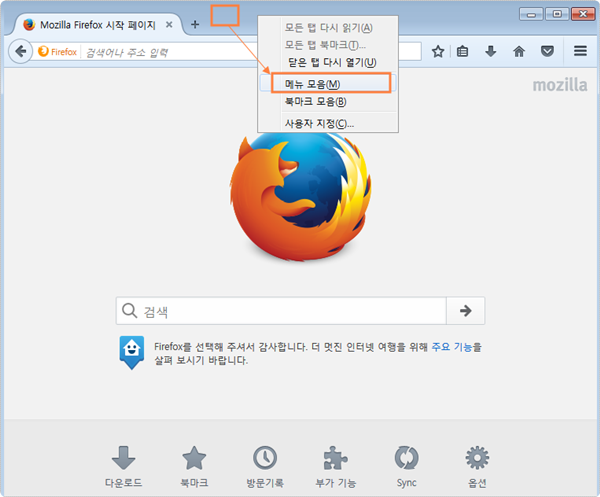Viewport: 600px width, 497px height.
Task: Open 다운로드 from the bottom launcher
Action: [x=123, y=466]
